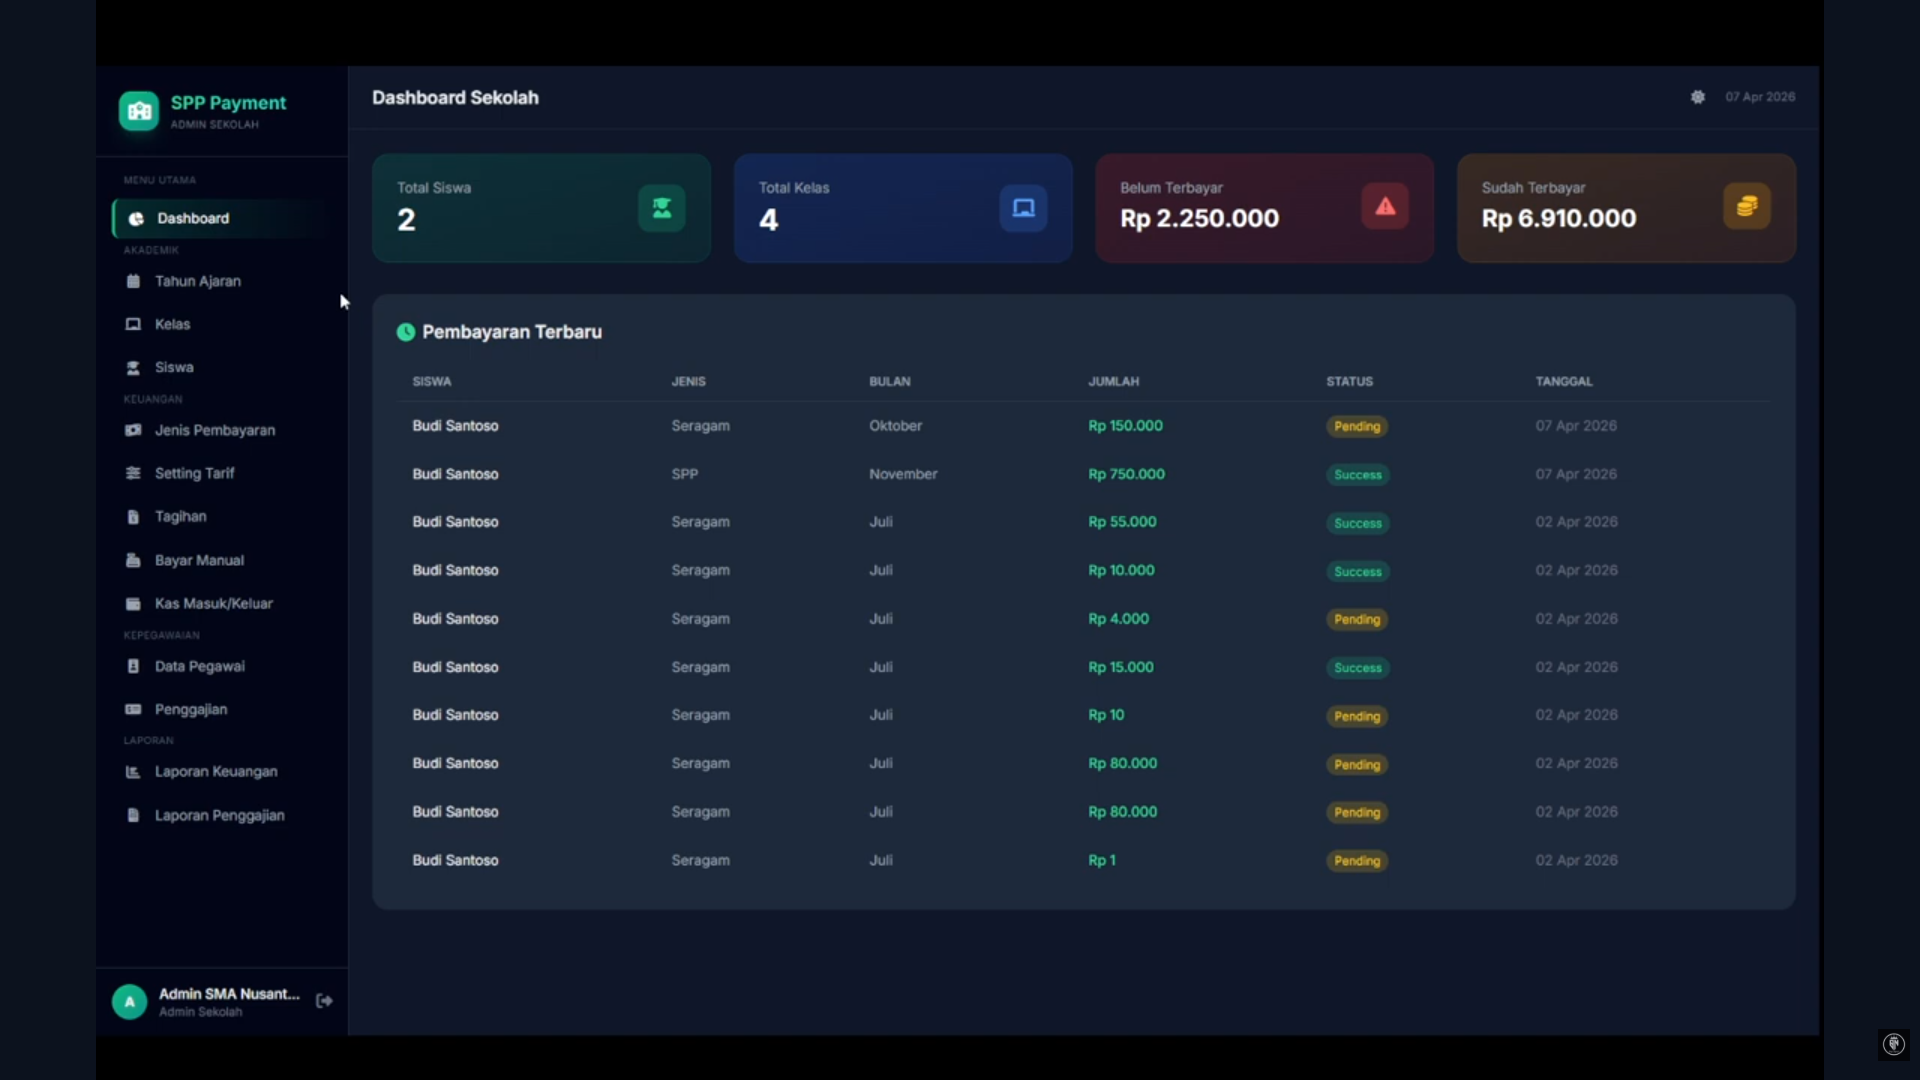Click the Dashboard Sekolah page title
This screenshot has height=1080, width=1920.
tap(455, 98)
